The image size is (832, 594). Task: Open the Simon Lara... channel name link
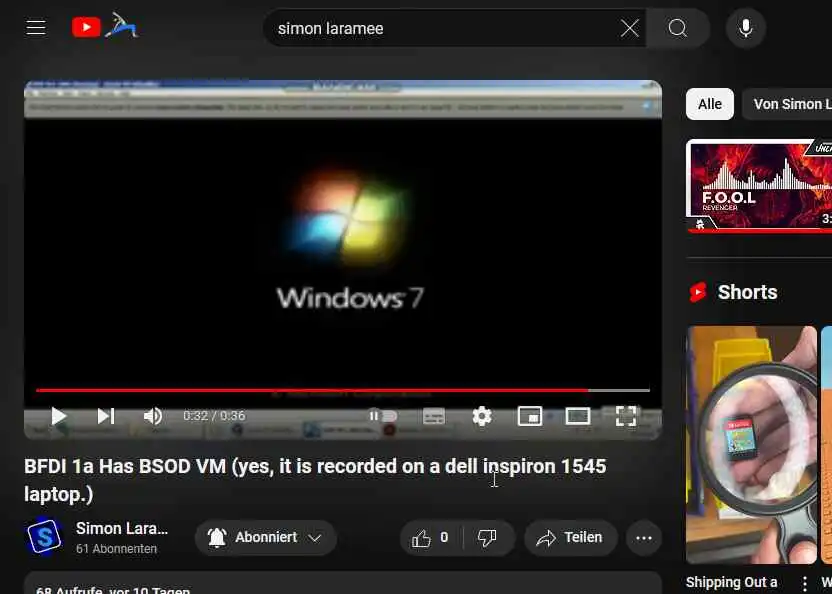click(x=122, y=529)
